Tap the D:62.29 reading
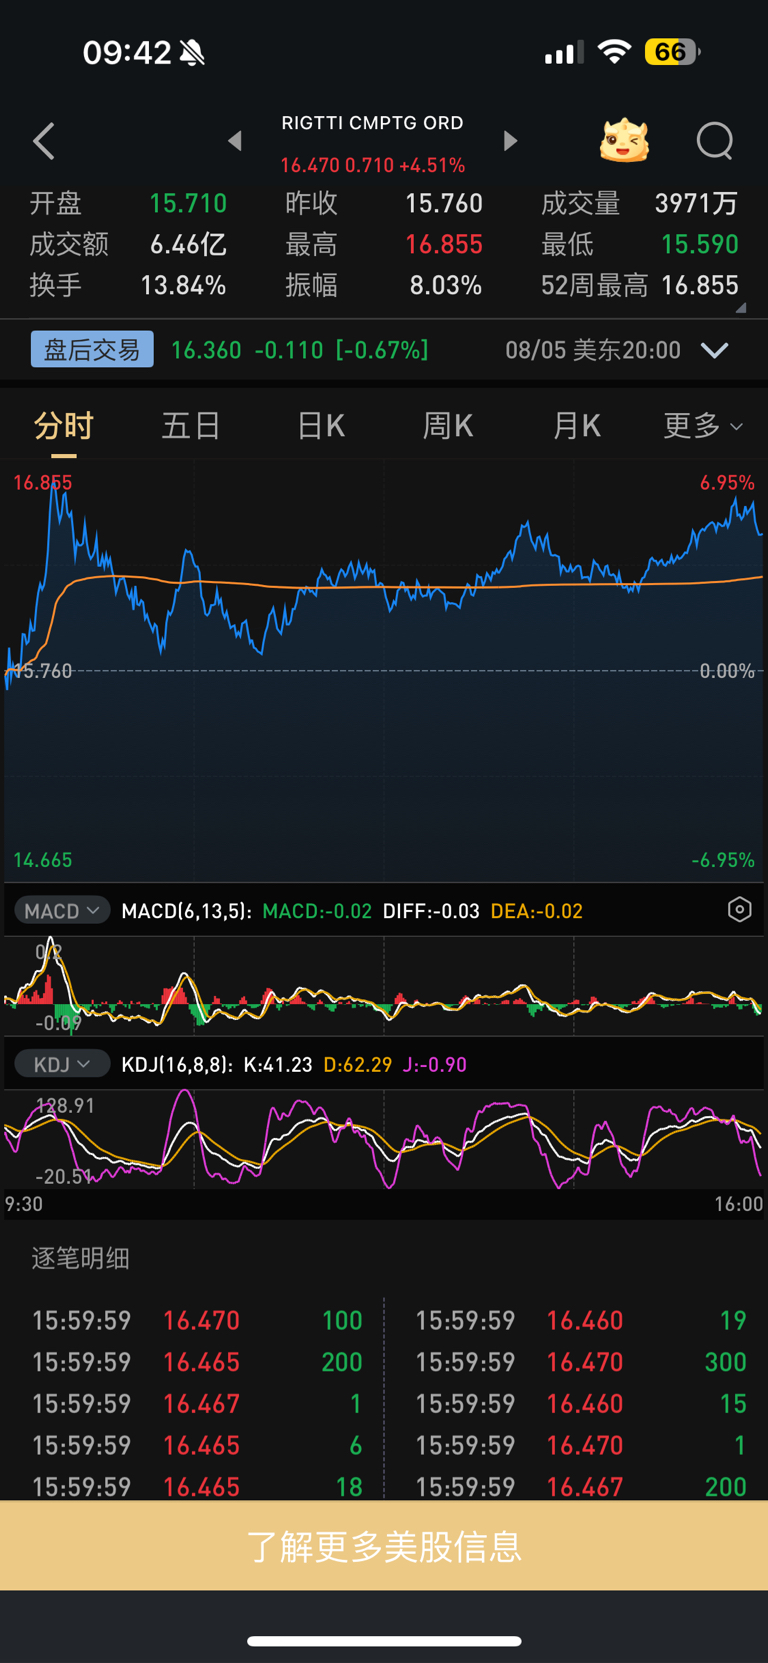Viewport: 768px width, 1663px height. (x=358, y=1065)
